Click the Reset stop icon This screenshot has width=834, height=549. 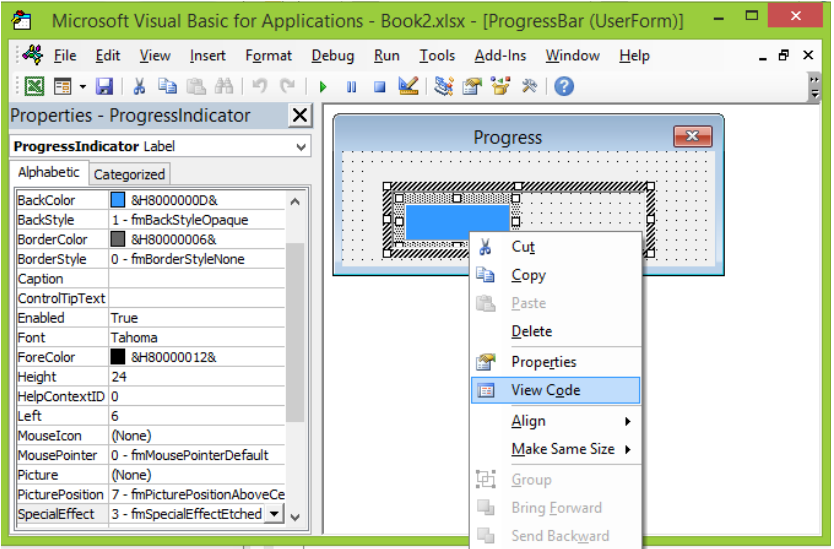pos(379,87)
